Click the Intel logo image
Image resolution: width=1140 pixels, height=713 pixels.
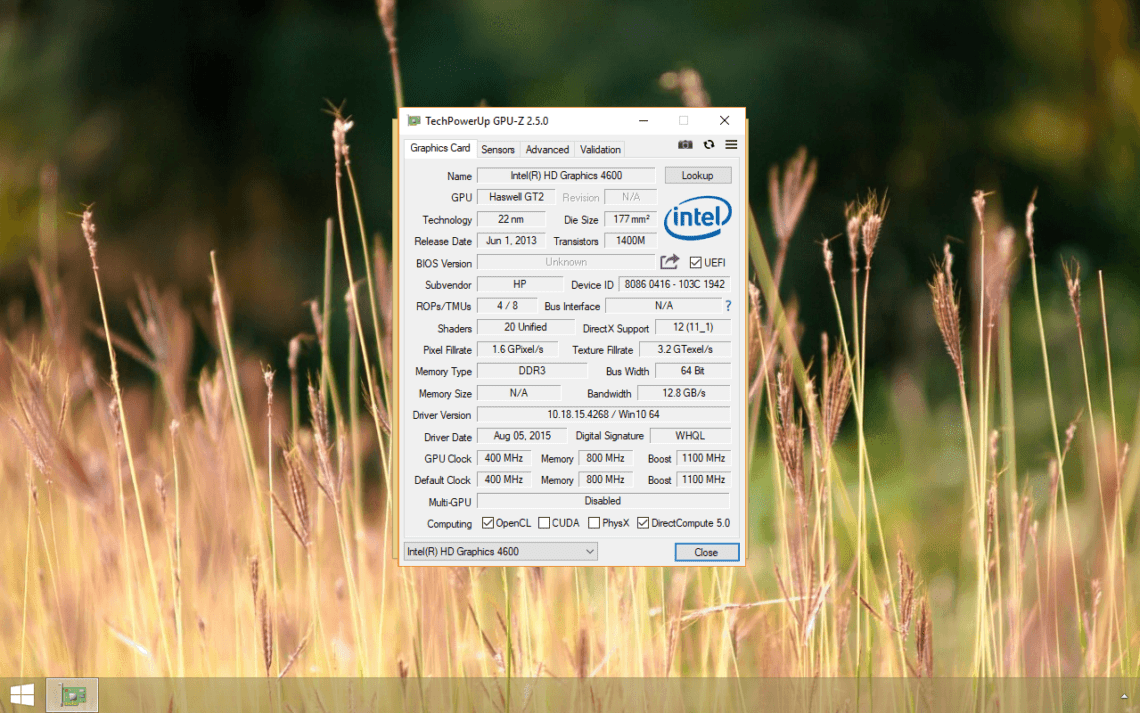[697, 219]
